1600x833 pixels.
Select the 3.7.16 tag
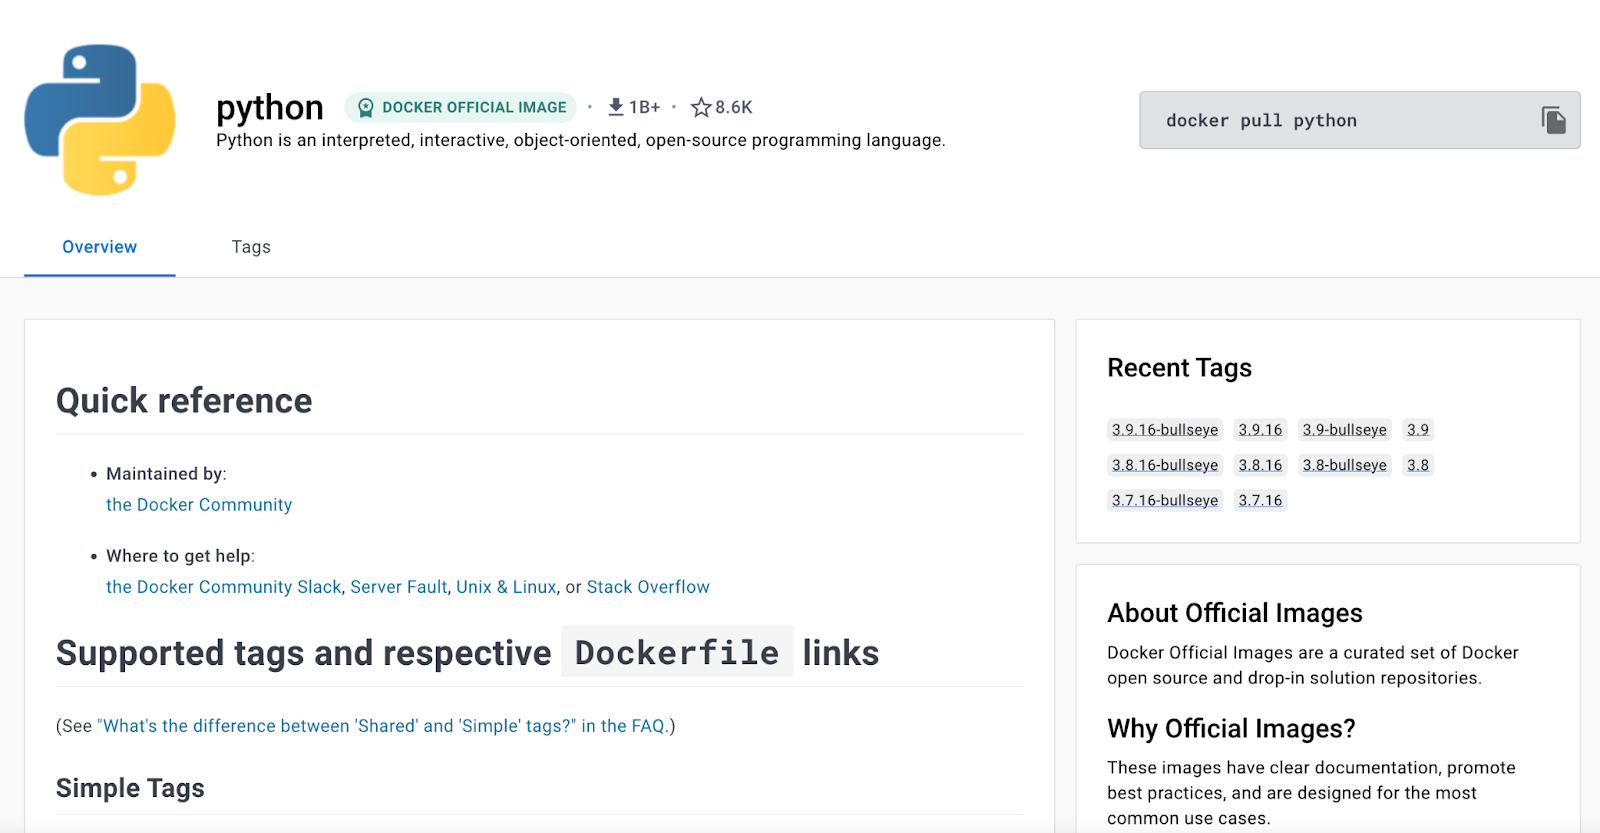point(1260,500)
